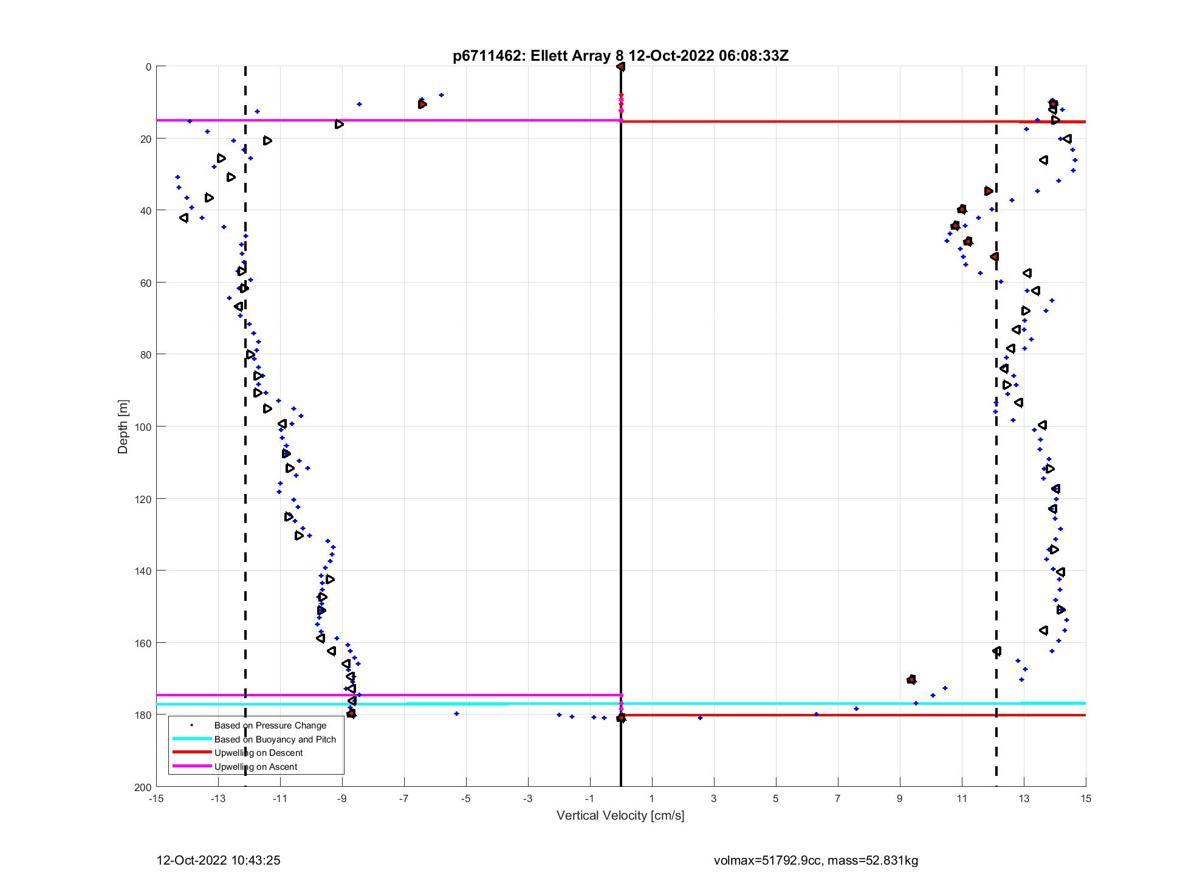
Task: Click x-axis tick label '1'
Action: (652, 798)
